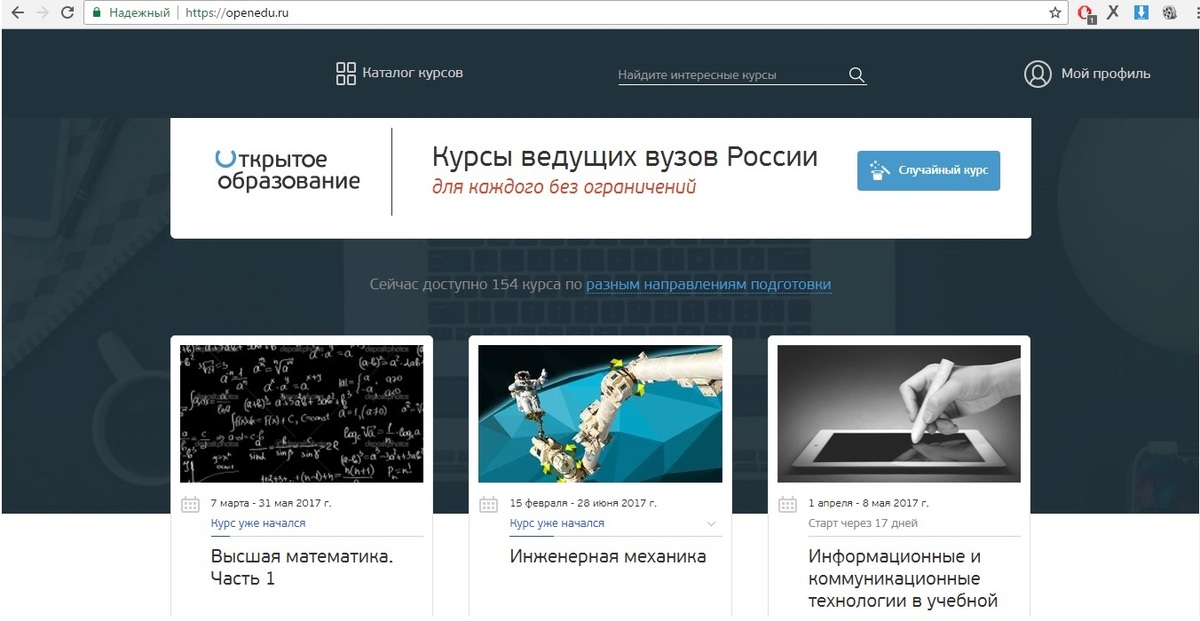Click the date 15 февраля - 28 июня 2017 г.
1200x621 pixels.
click(584, 503)
